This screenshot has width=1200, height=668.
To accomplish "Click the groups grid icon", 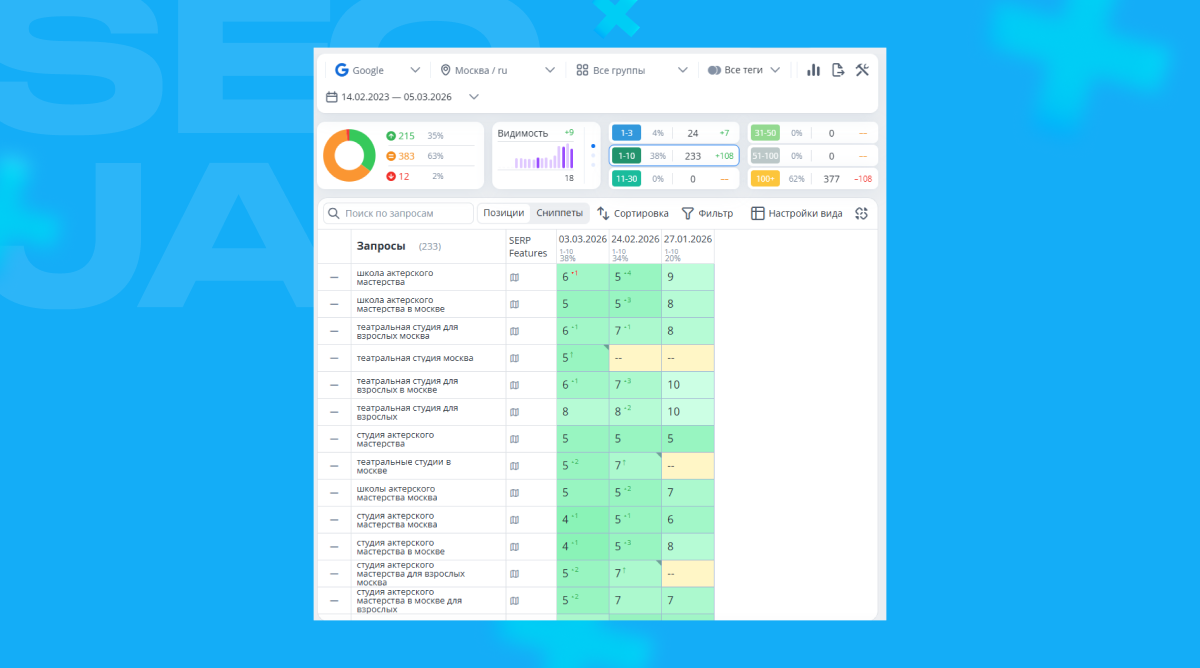I will pyautogui.click(x=582, y=70).
